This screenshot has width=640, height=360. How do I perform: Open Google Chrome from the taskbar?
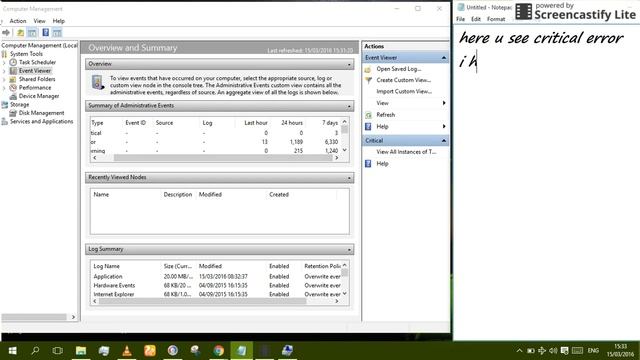[x=218, y=350]
